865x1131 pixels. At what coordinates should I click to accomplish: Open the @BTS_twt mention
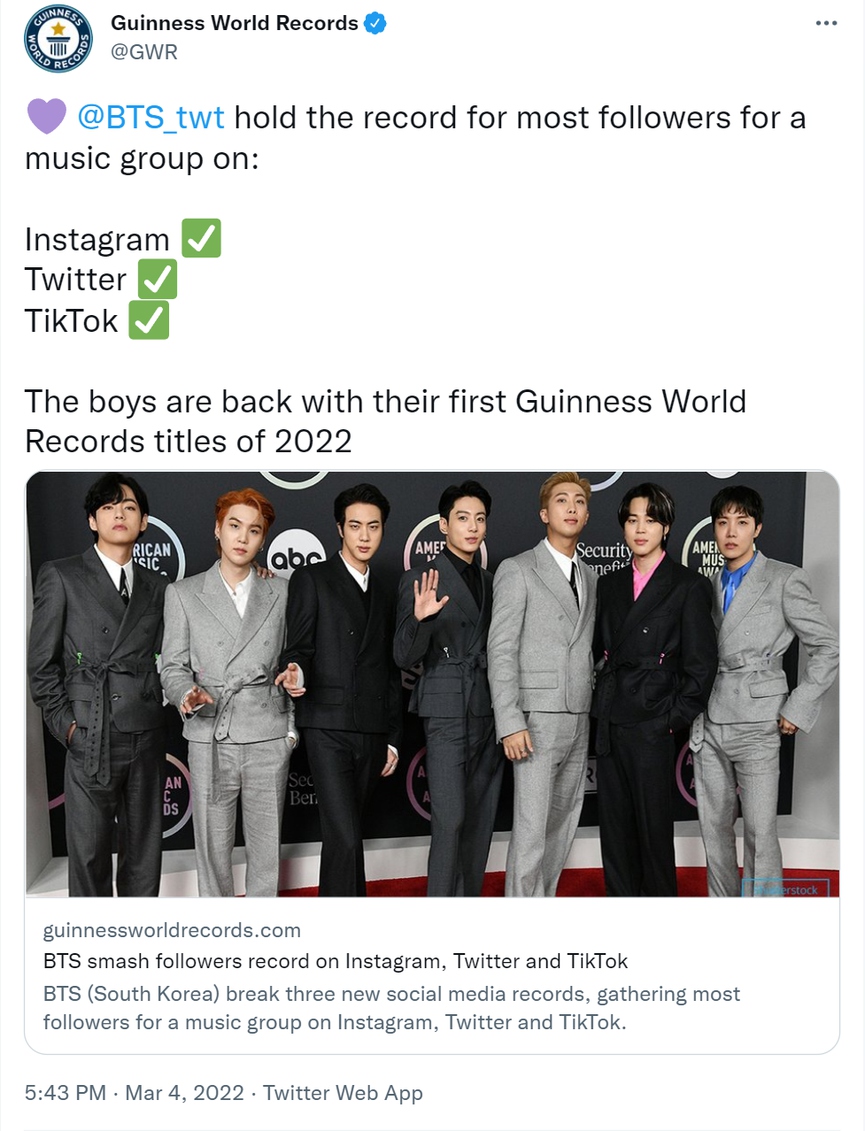pyautogui.click(x=151, y=117)
